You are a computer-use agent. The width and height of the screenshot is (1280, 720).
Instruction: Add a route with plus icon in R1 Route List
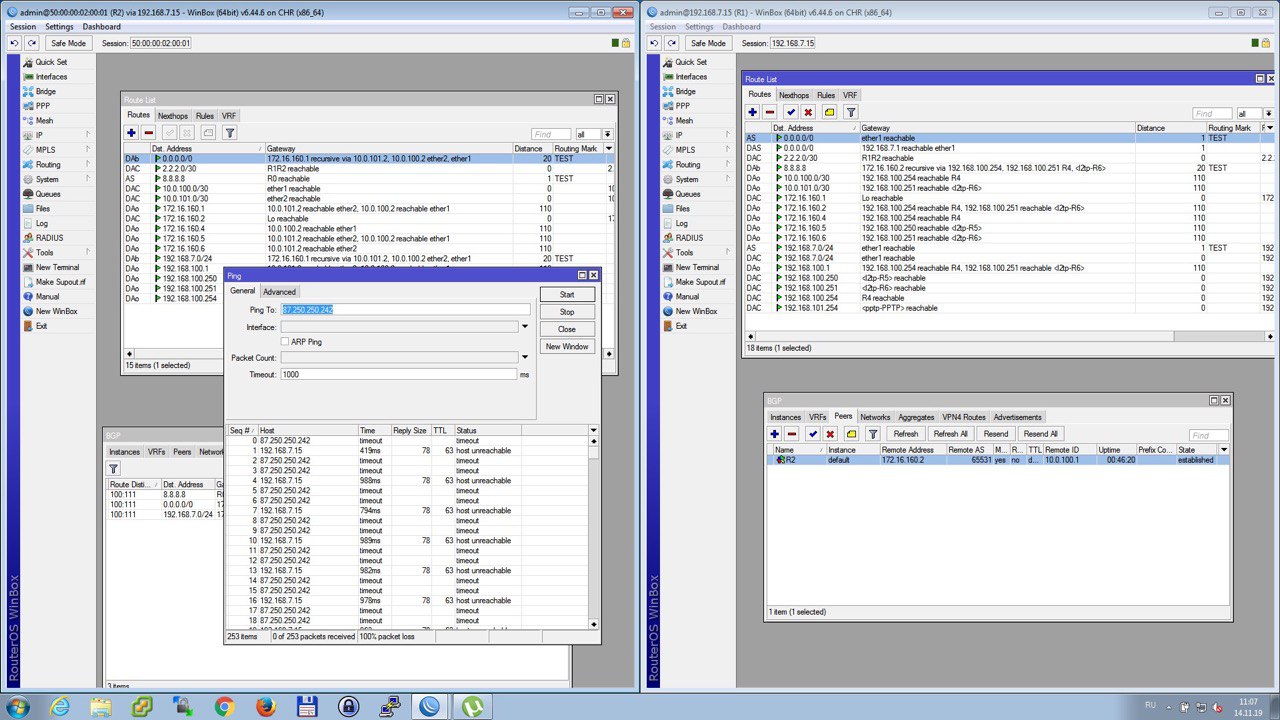pyautogui.click(x=754, y=112)
